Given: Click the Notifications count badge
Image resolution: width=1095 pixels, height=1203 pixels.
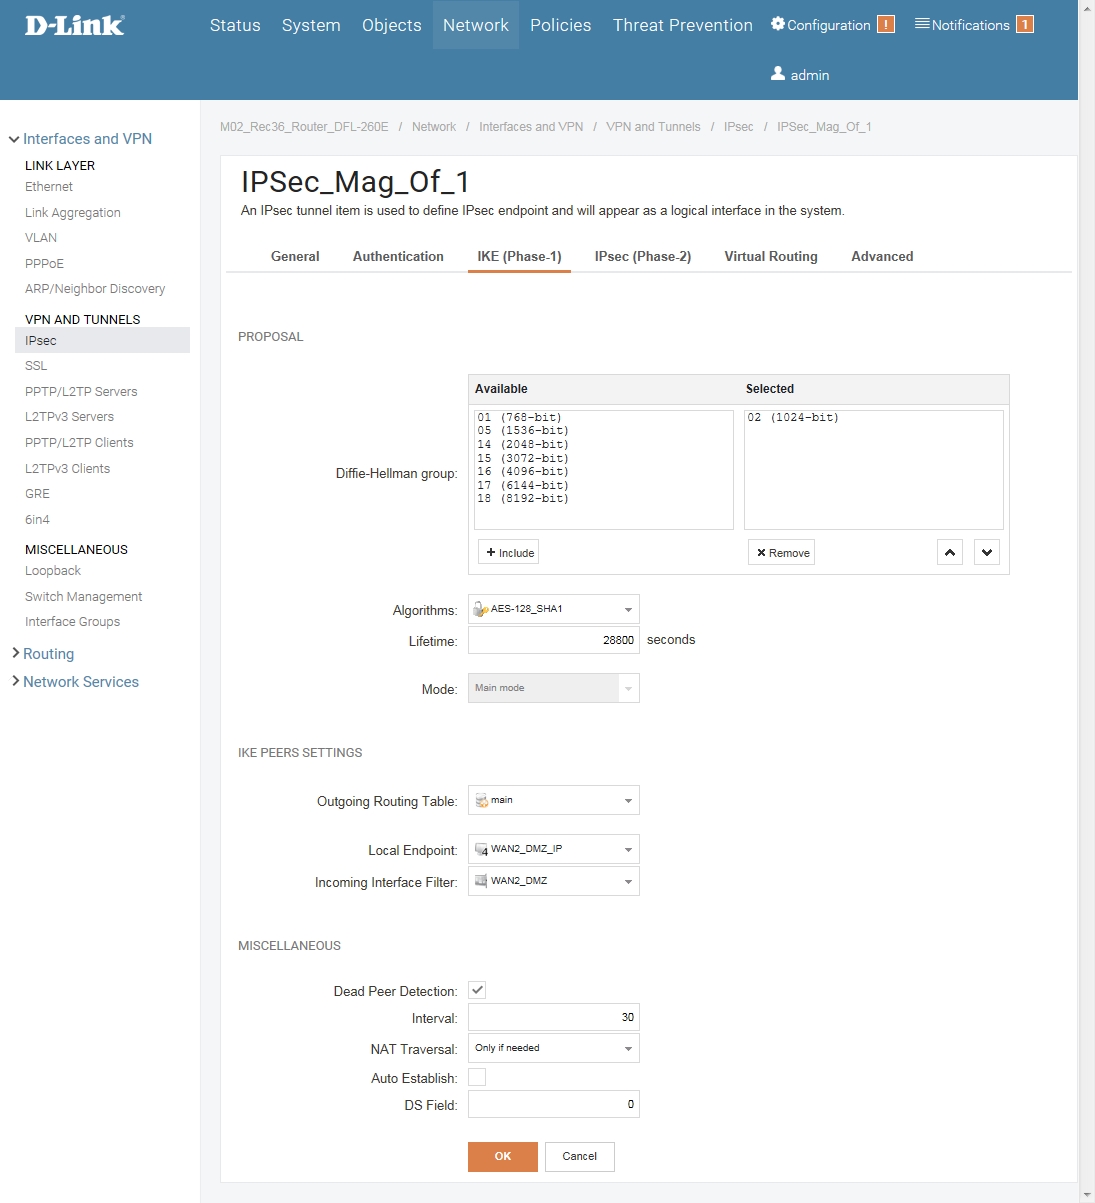Looking at the screenshot, I should tap(1024, 25).
